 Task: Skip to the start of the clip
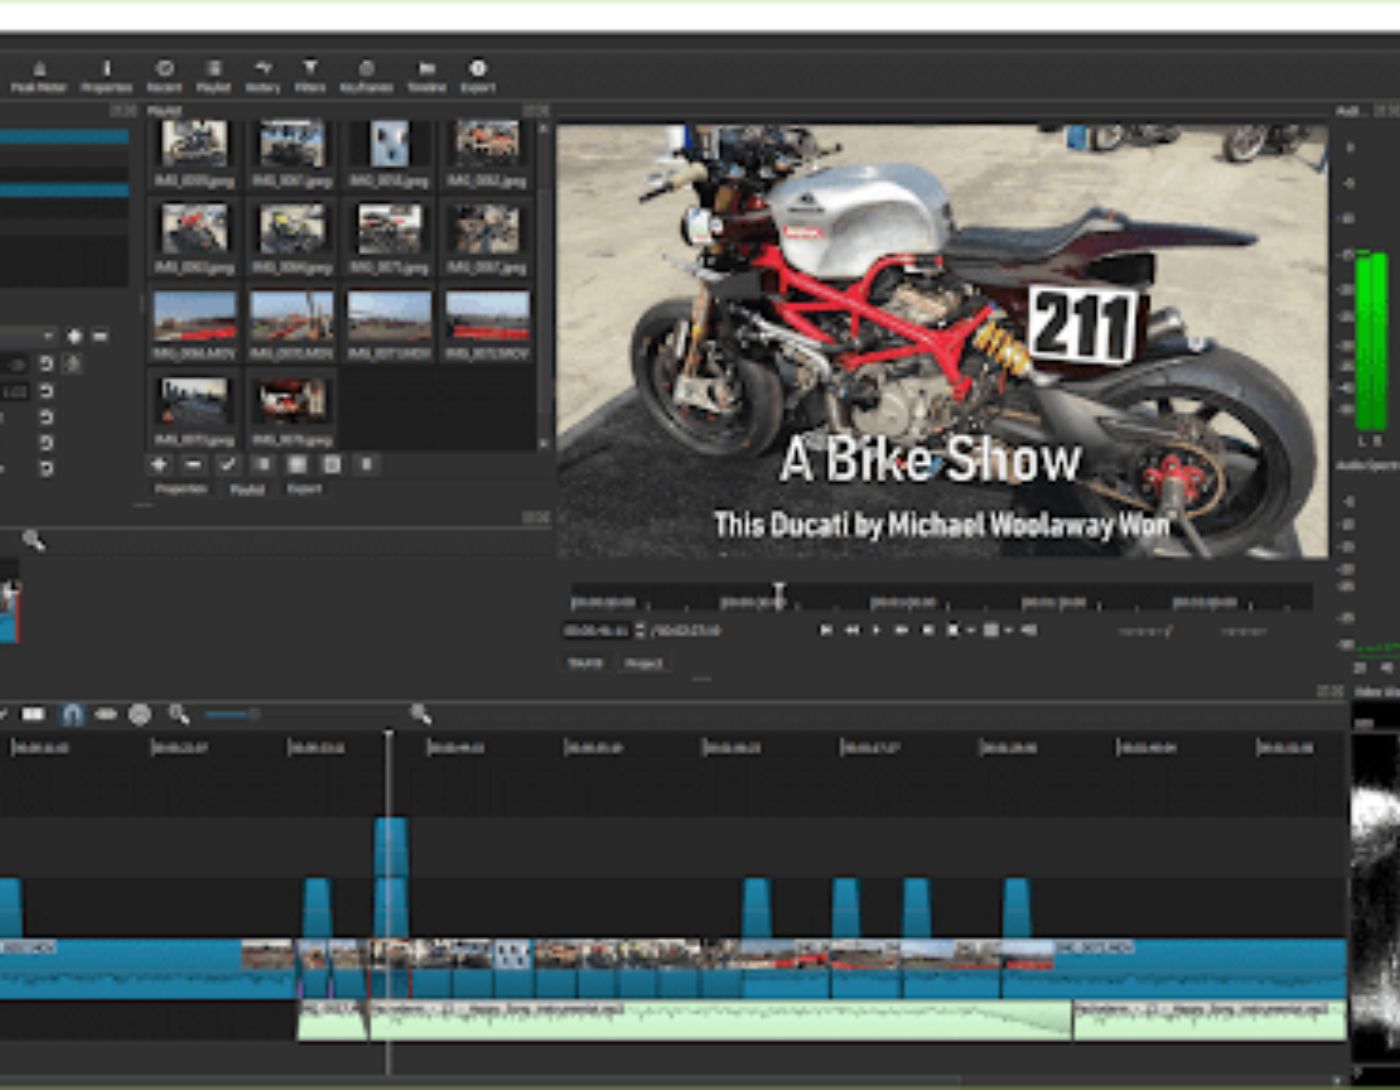click(826, 630)
